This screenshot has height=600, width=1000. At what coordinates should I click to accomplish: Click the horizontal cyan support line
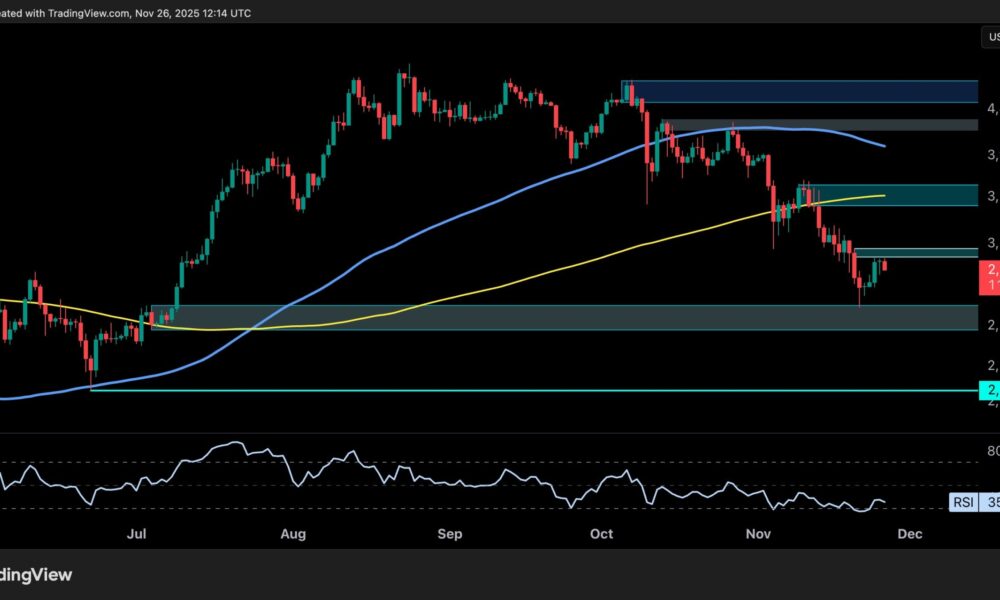coord(500,388)
